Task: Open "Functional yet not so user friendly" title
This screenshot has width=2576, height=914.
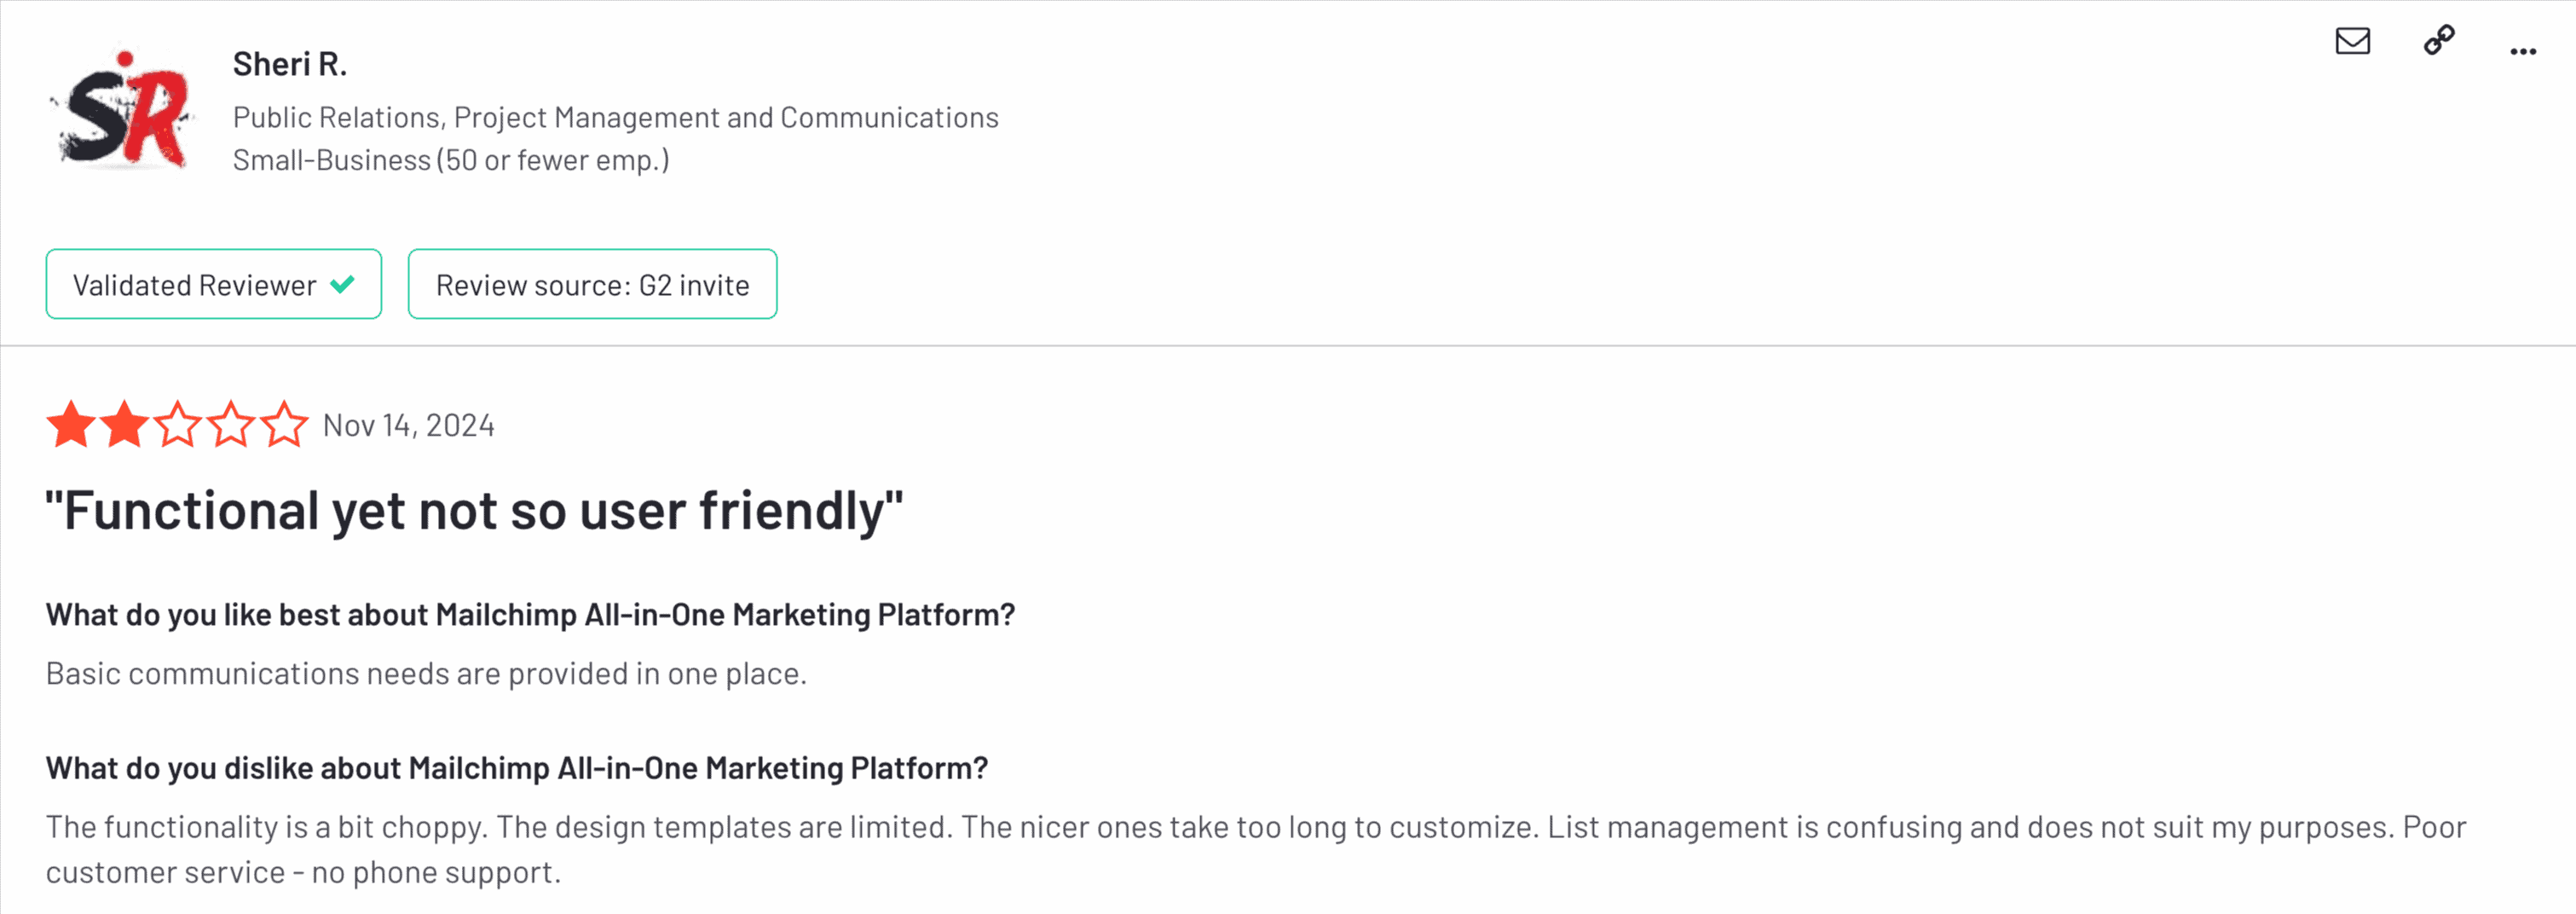Action: [474, 511]
